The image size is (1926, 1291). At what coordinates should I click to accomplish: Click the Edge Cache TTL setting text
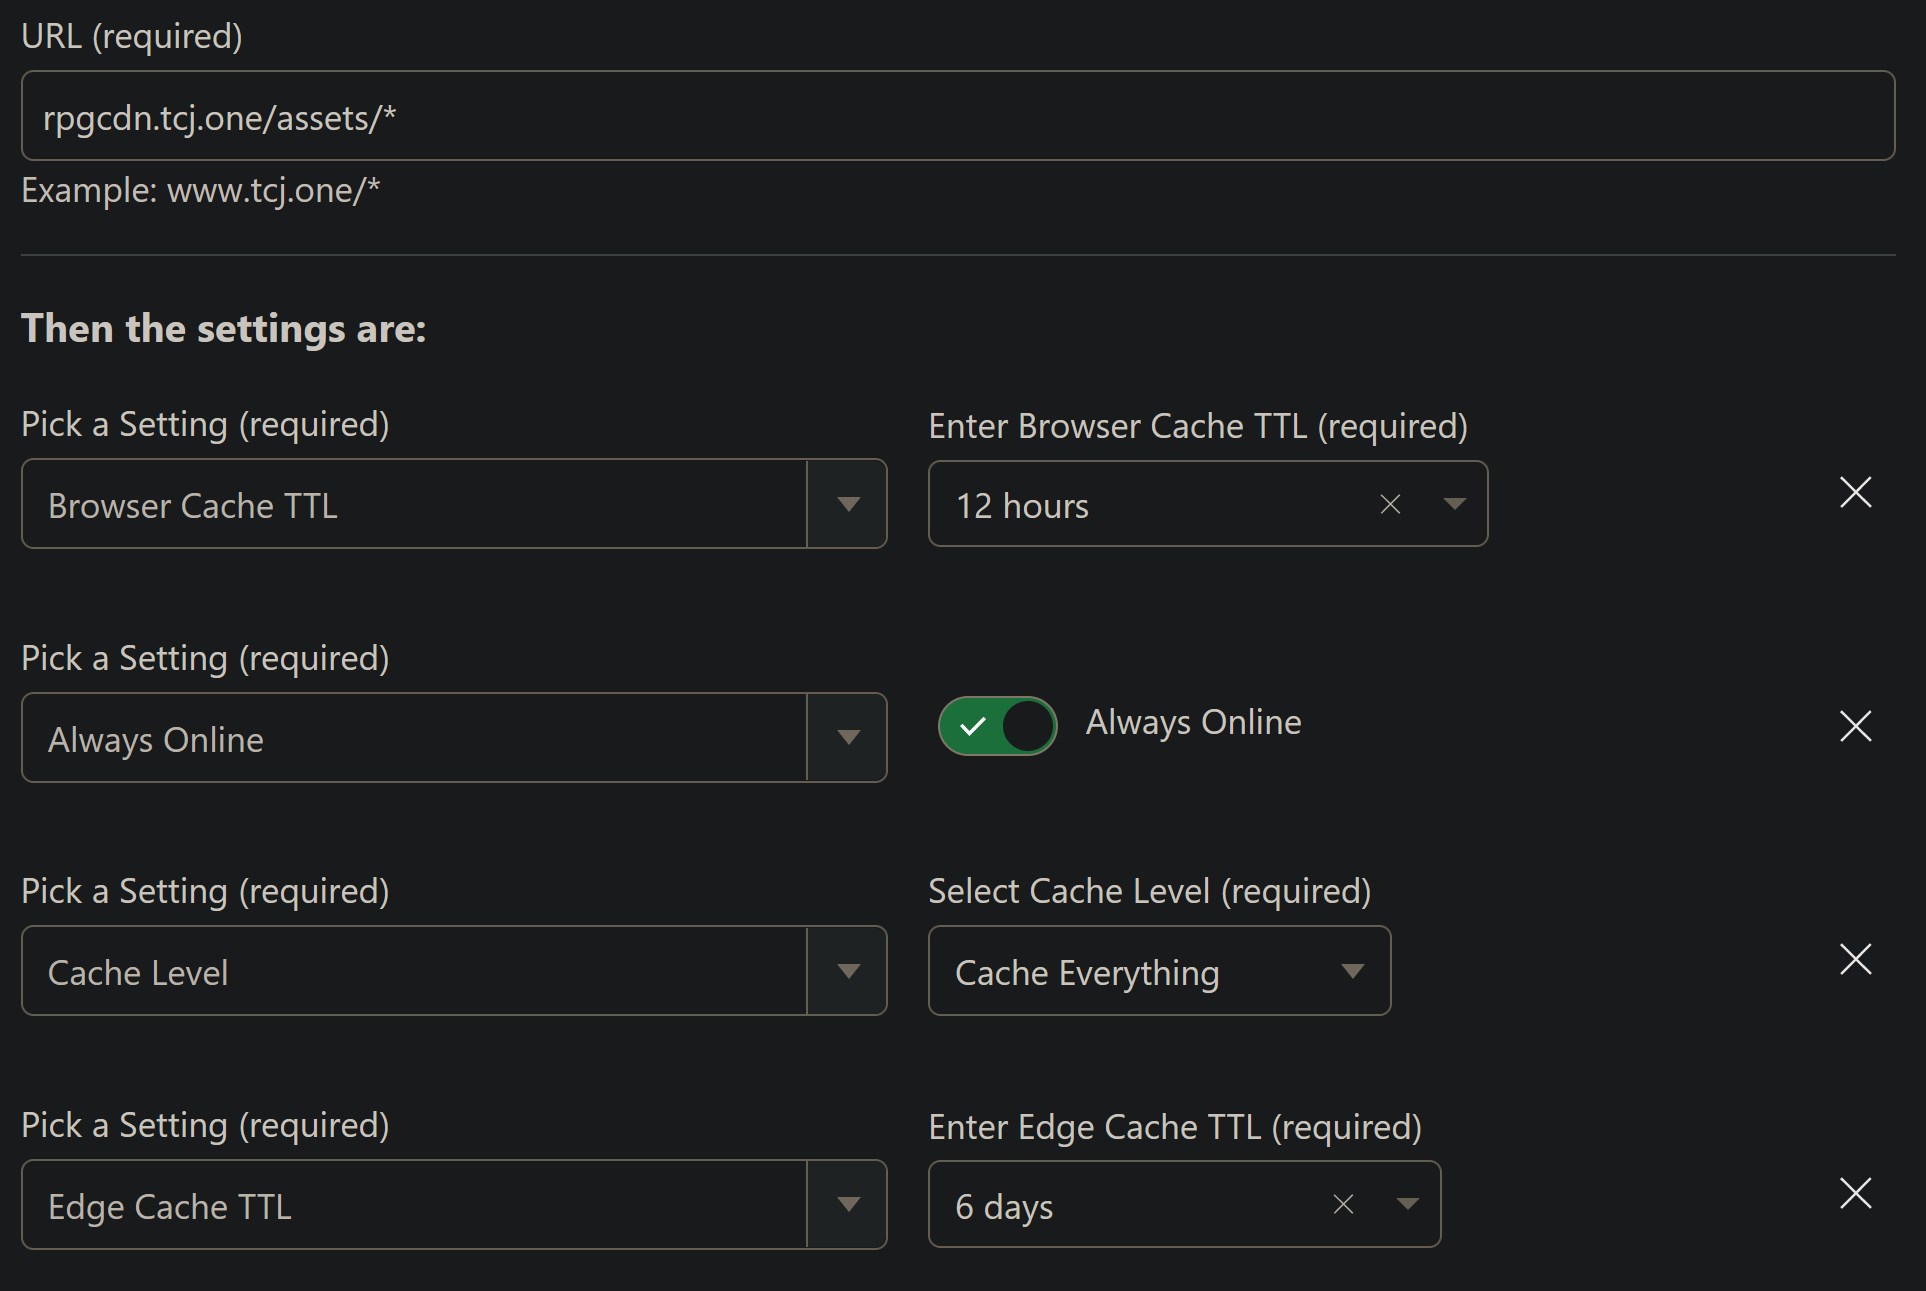click(x=170, y=1207)
